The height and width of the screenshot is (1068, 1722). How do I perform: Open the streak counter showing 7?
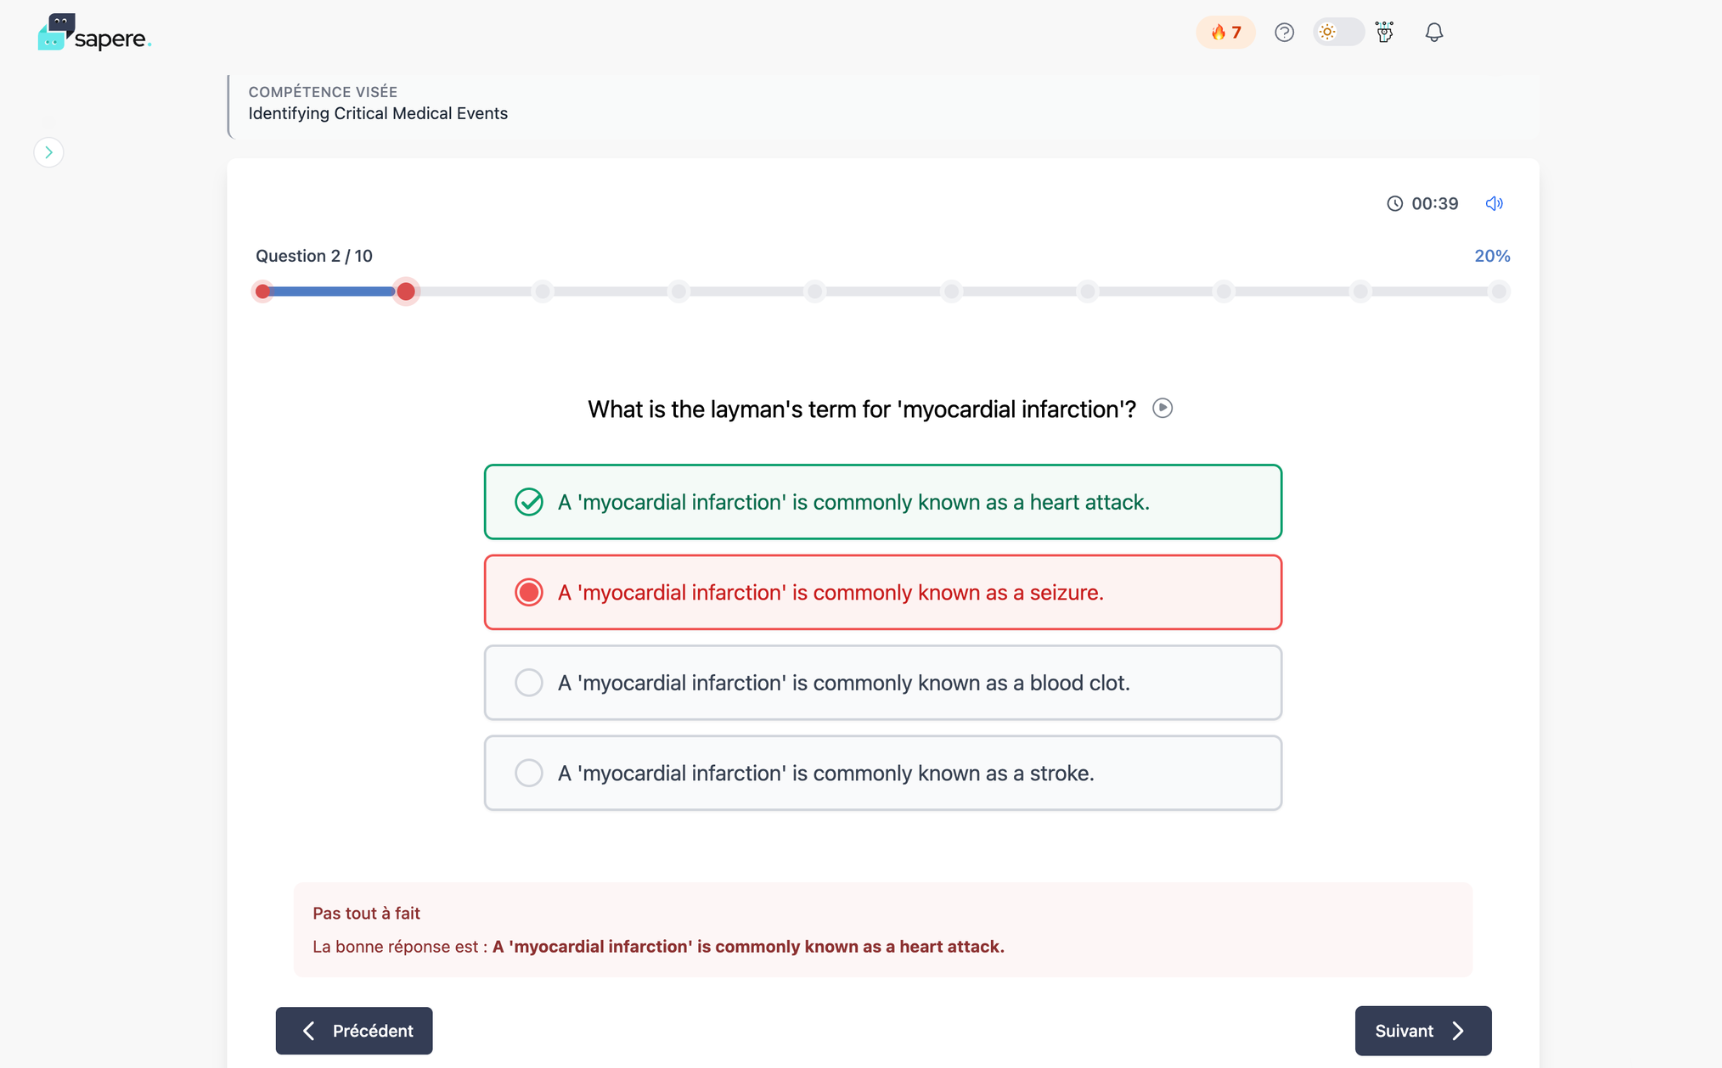pyautogui.click(x=1225, y=32)
